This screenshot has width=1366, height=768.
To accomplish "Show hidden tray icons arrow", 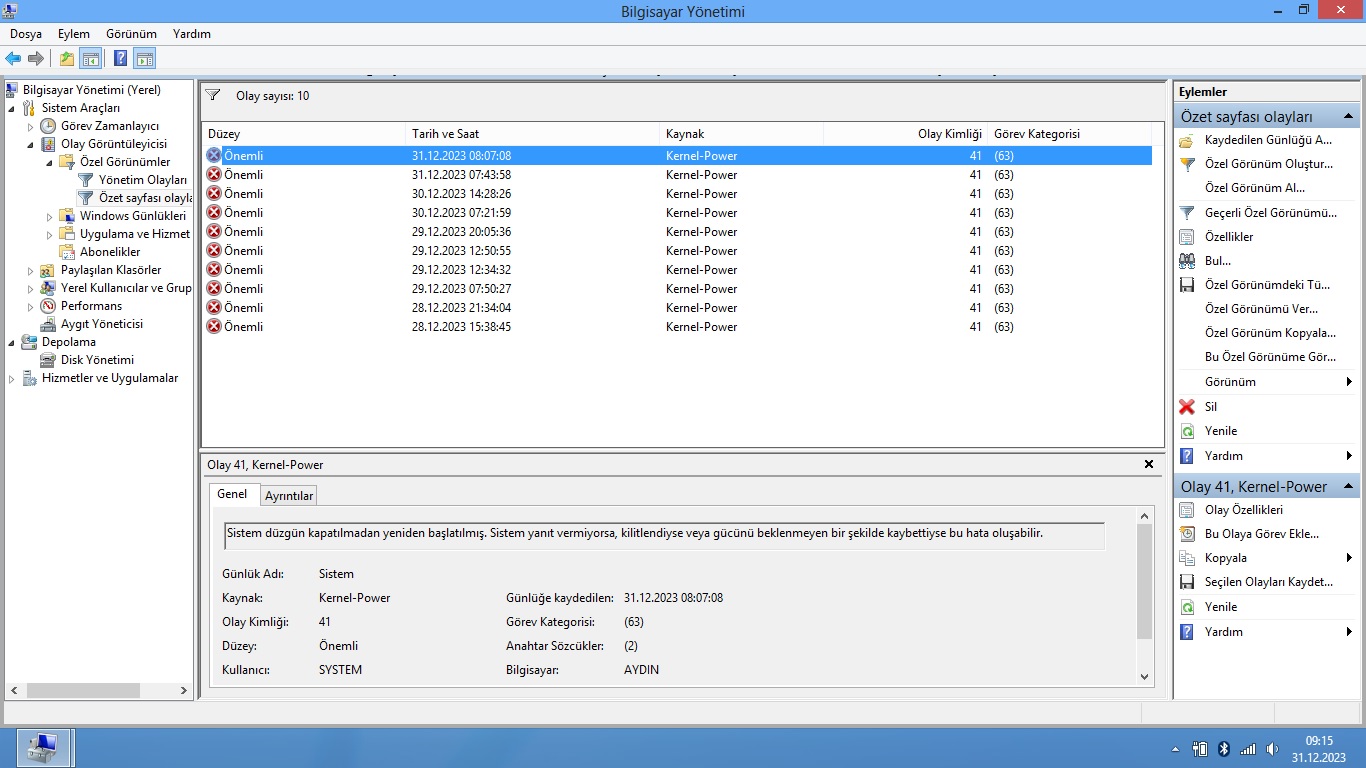I will pos(1176,749).
